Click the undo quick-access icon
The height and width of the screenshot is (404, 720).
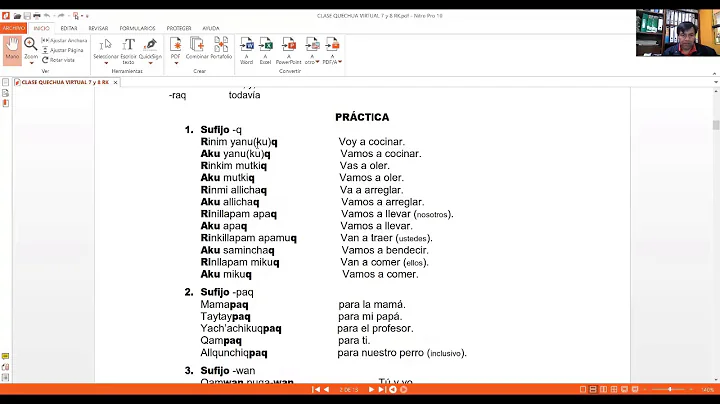tap(47, 16)
